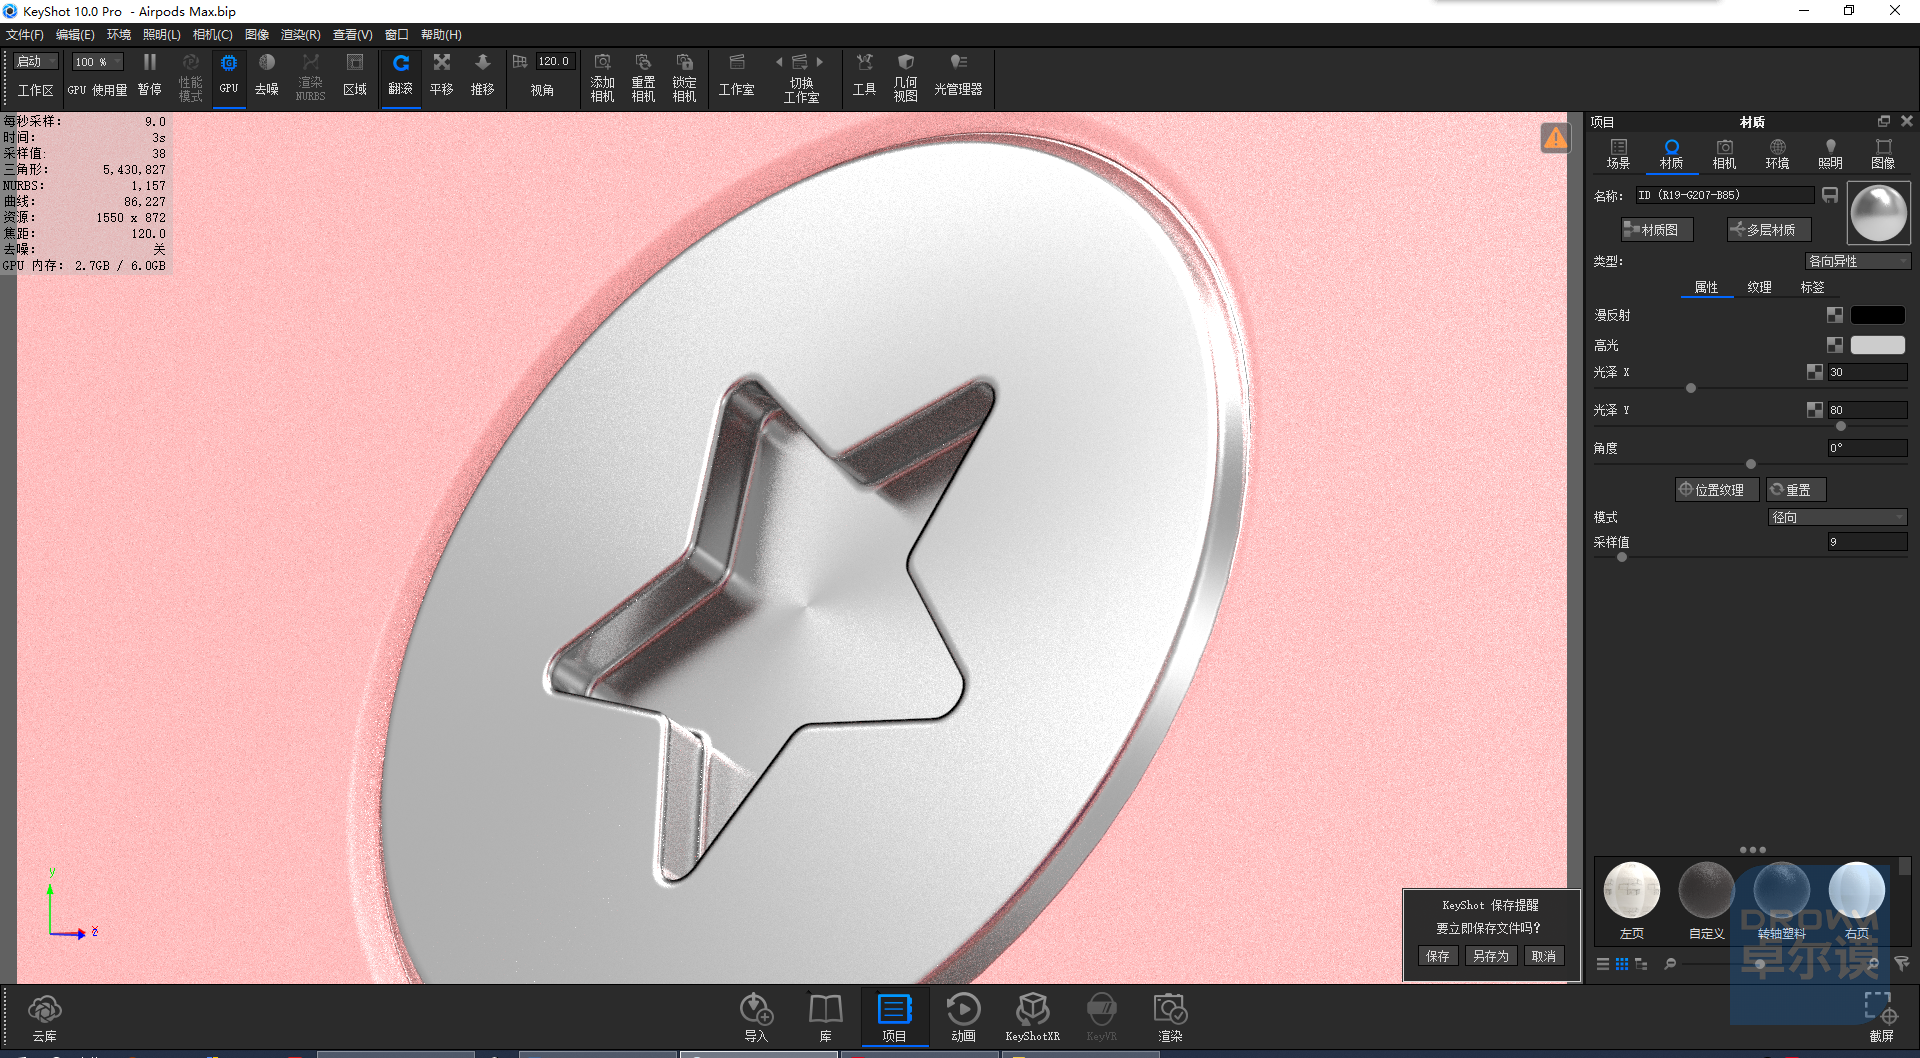Open the 模式 径向 dropdown

point(1838,517)
